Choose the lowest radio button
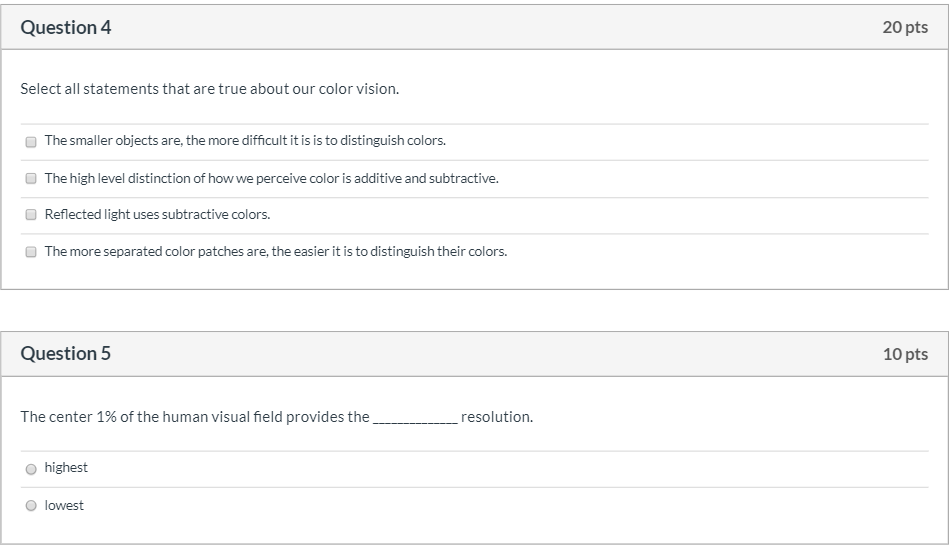Screen dimensions: 951x550 point(31,506)
